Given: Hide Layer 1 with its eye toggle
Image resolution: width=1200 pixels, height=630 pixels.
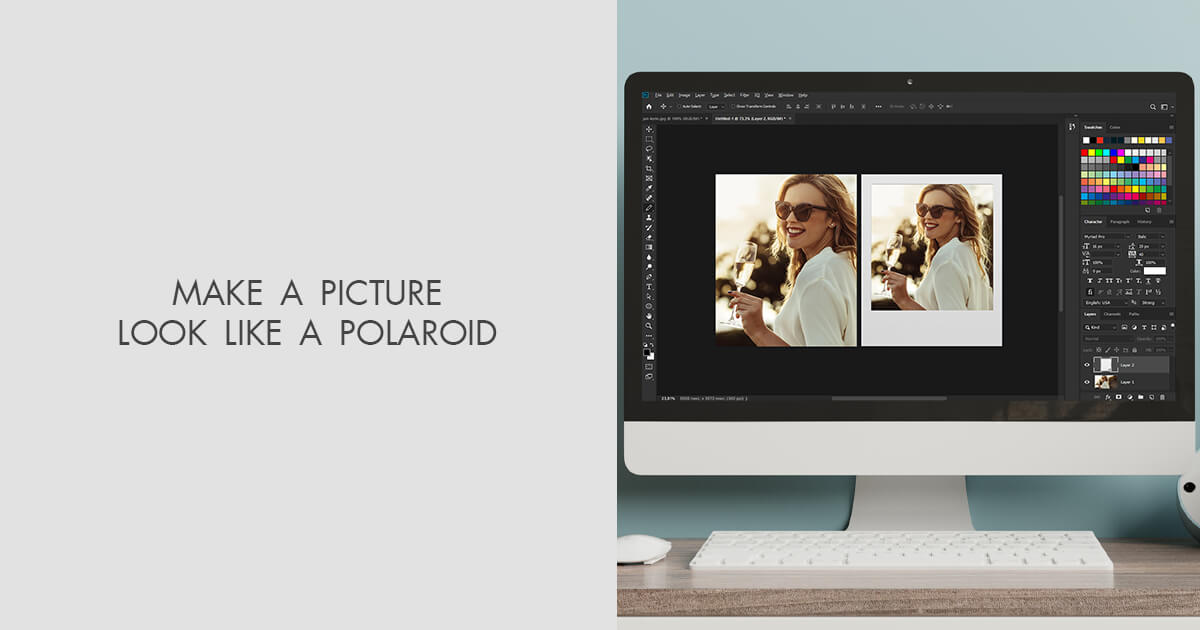Looking at the screenshot, I should pyautogui.click(x=1087, y=382).
